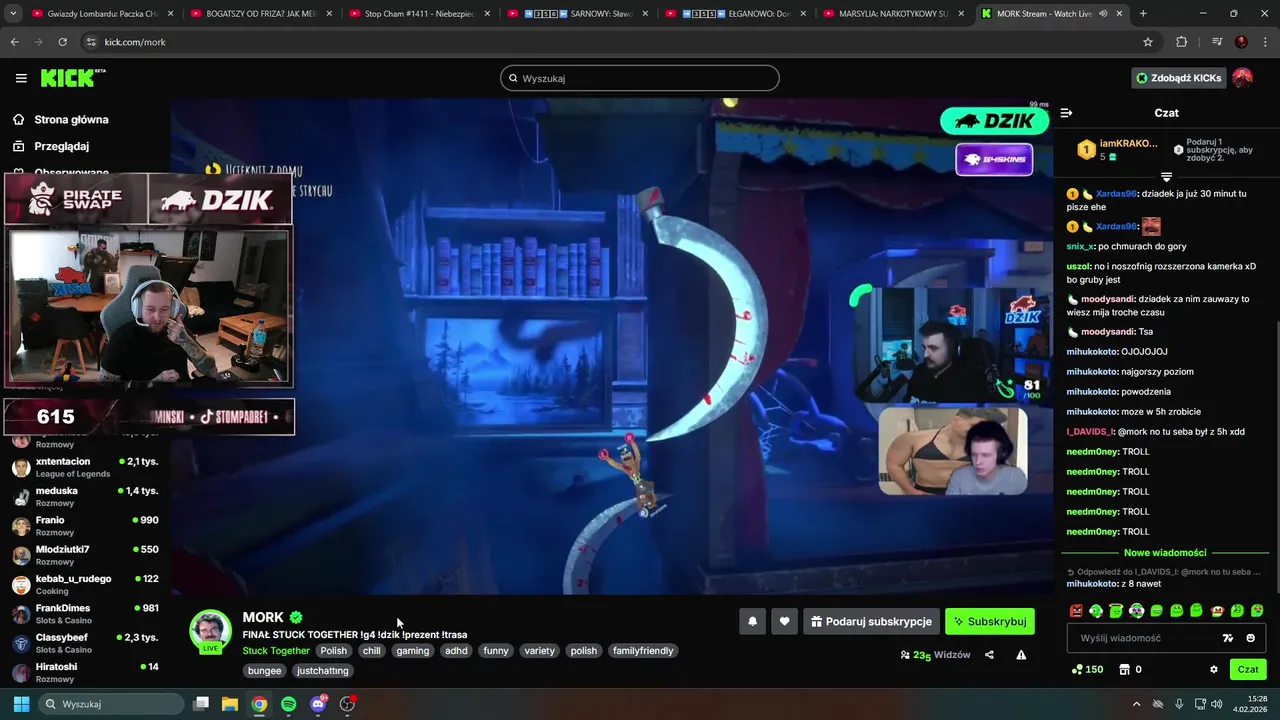Select the funny tag
Screen dimensions: 1280x720
tap(496, 651)
